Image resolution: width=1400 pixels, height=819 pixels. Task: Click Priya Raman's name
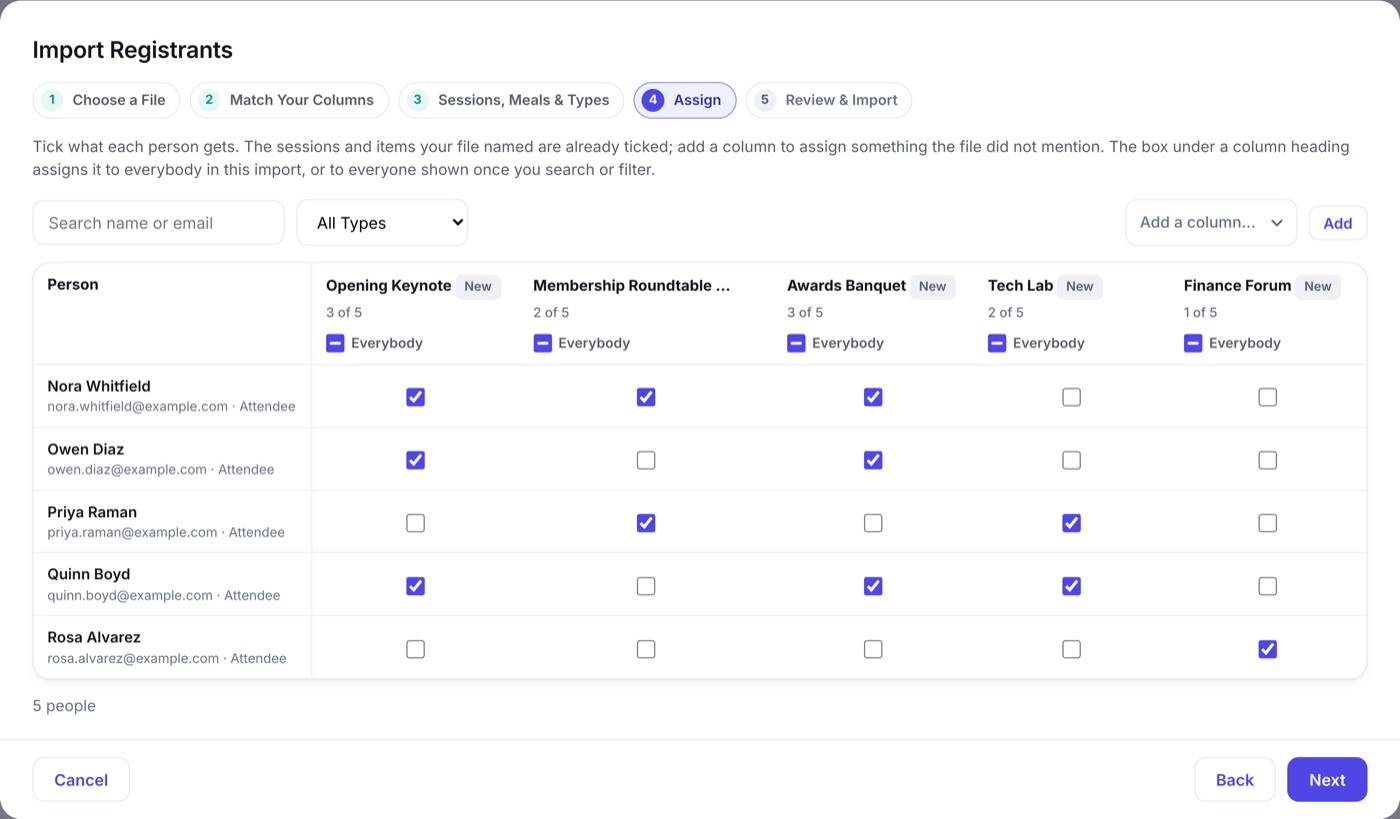click(92, 512)
